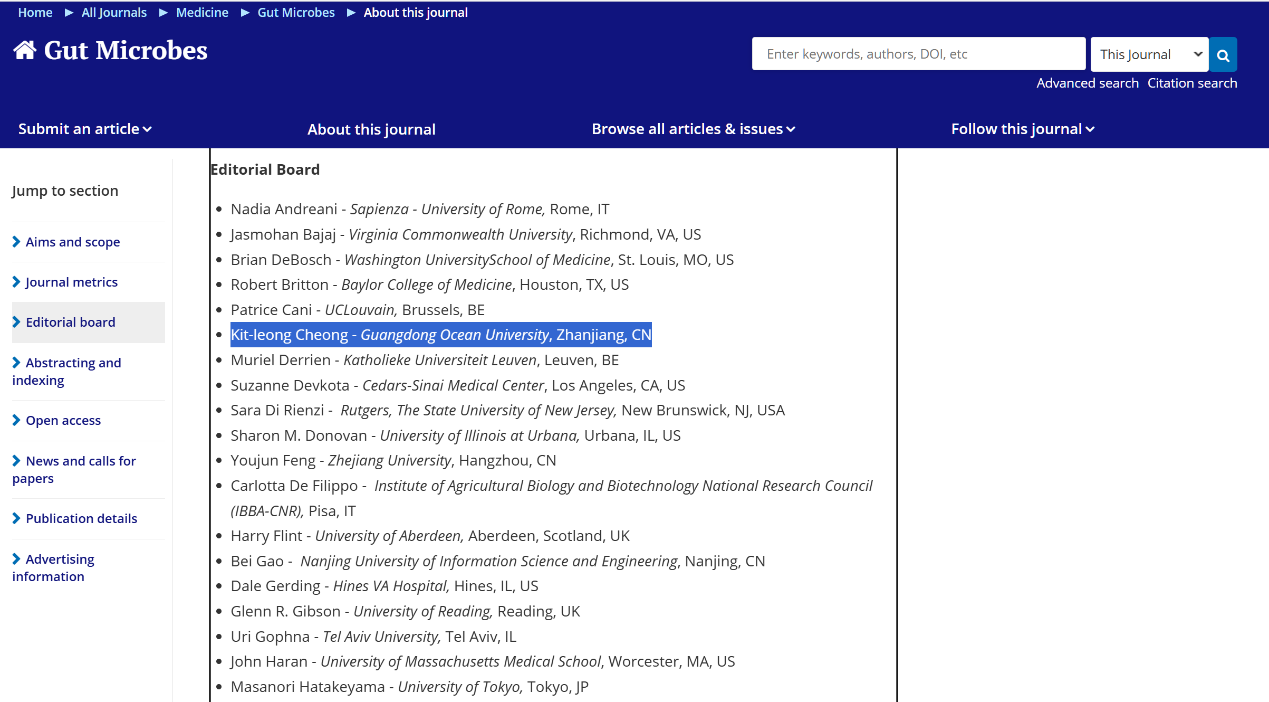The width and height of the screenshot is (1269, 702).
Task: Click the chevron icon beside Journal metrics
Action: 16,282
